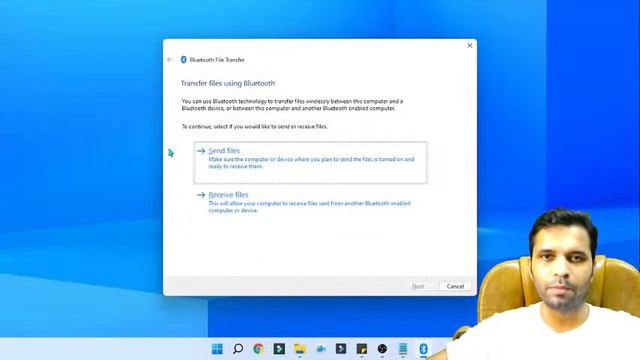Open the teal stacked-lines app in taskbar

coord(403,349)
